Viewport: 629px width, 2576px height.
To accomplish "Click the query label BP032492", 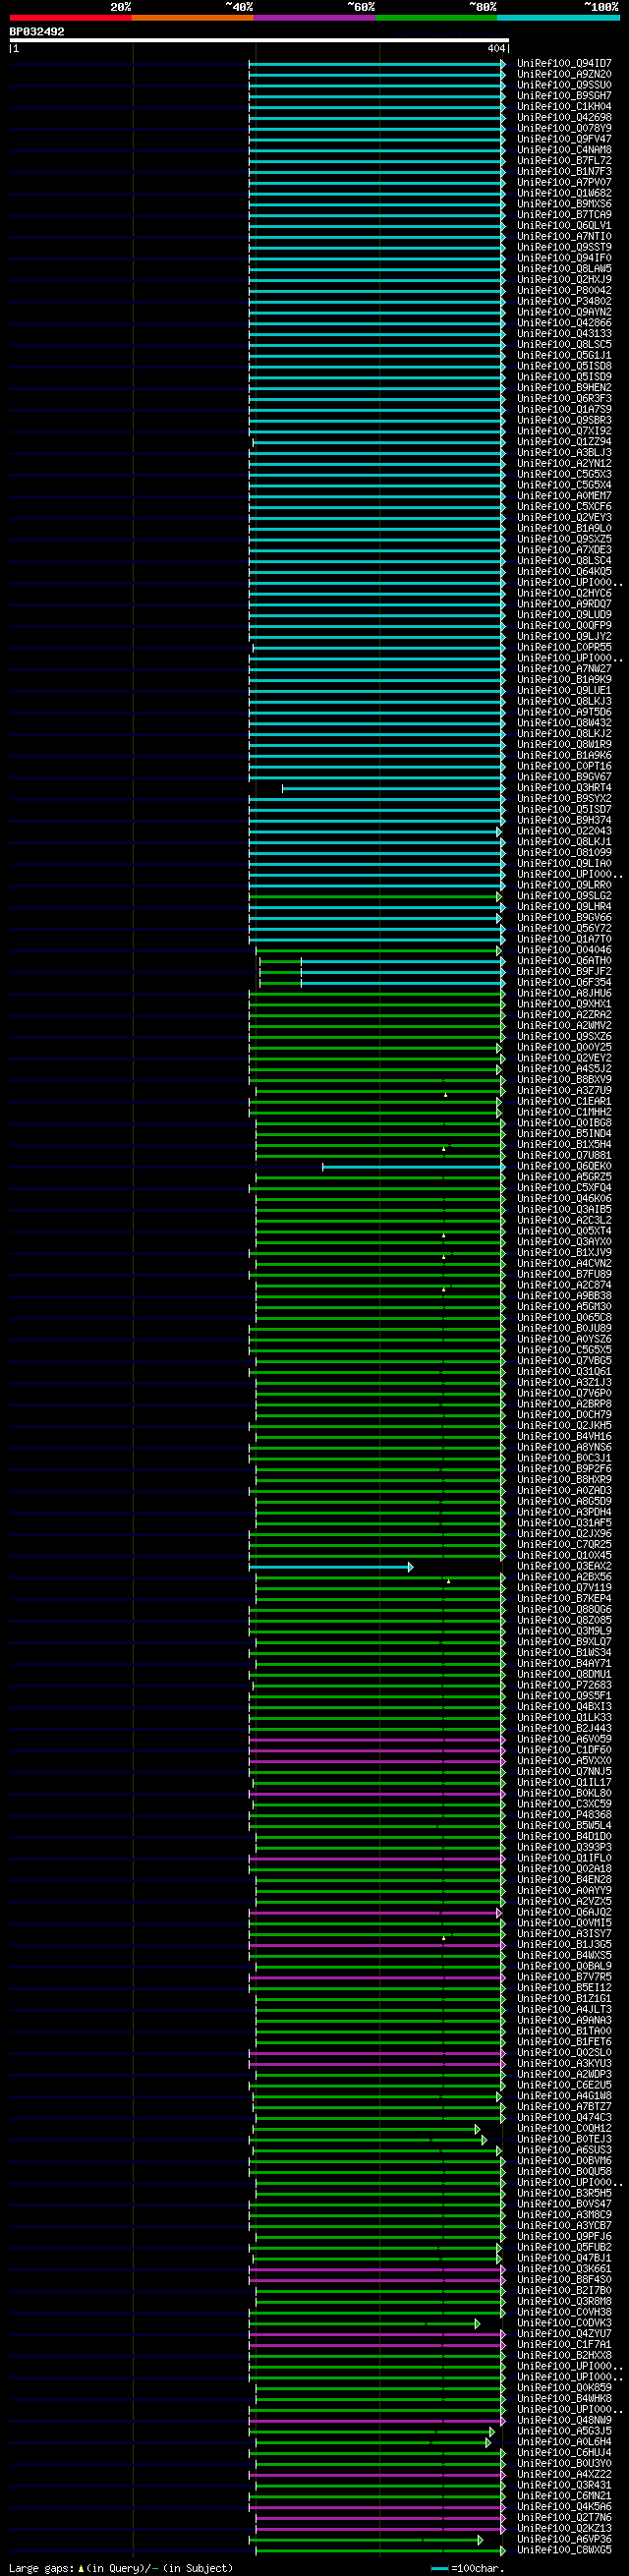I will (37, 32).
